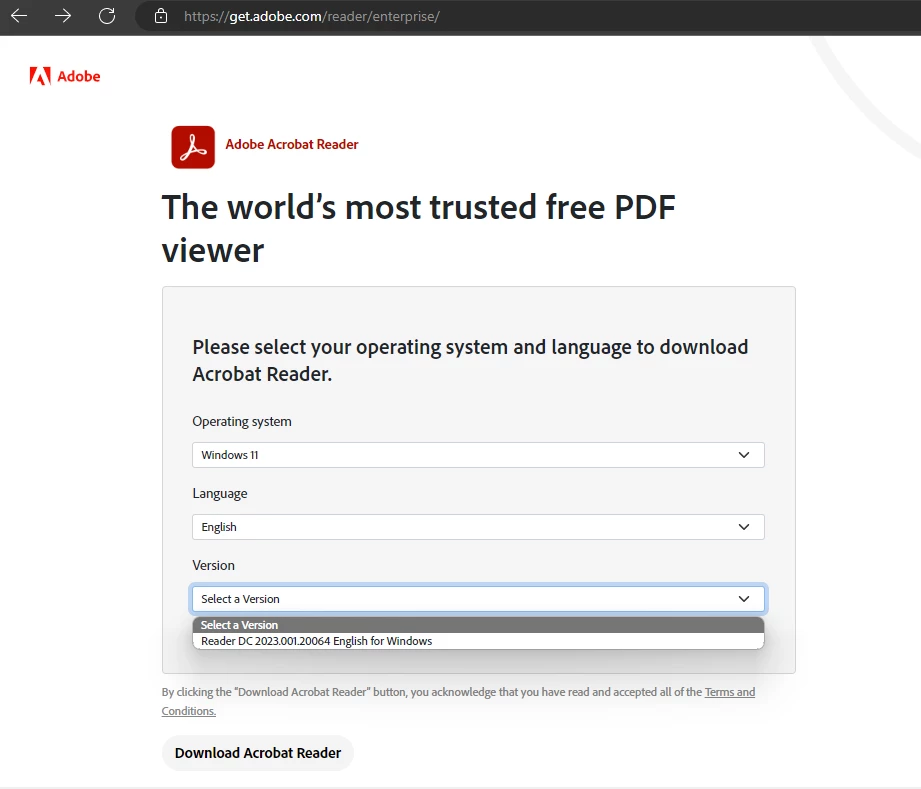This screenshot has width=921, height=789.
Task: Click the world's most trusted free PDF heading
Action: point(418,229)
